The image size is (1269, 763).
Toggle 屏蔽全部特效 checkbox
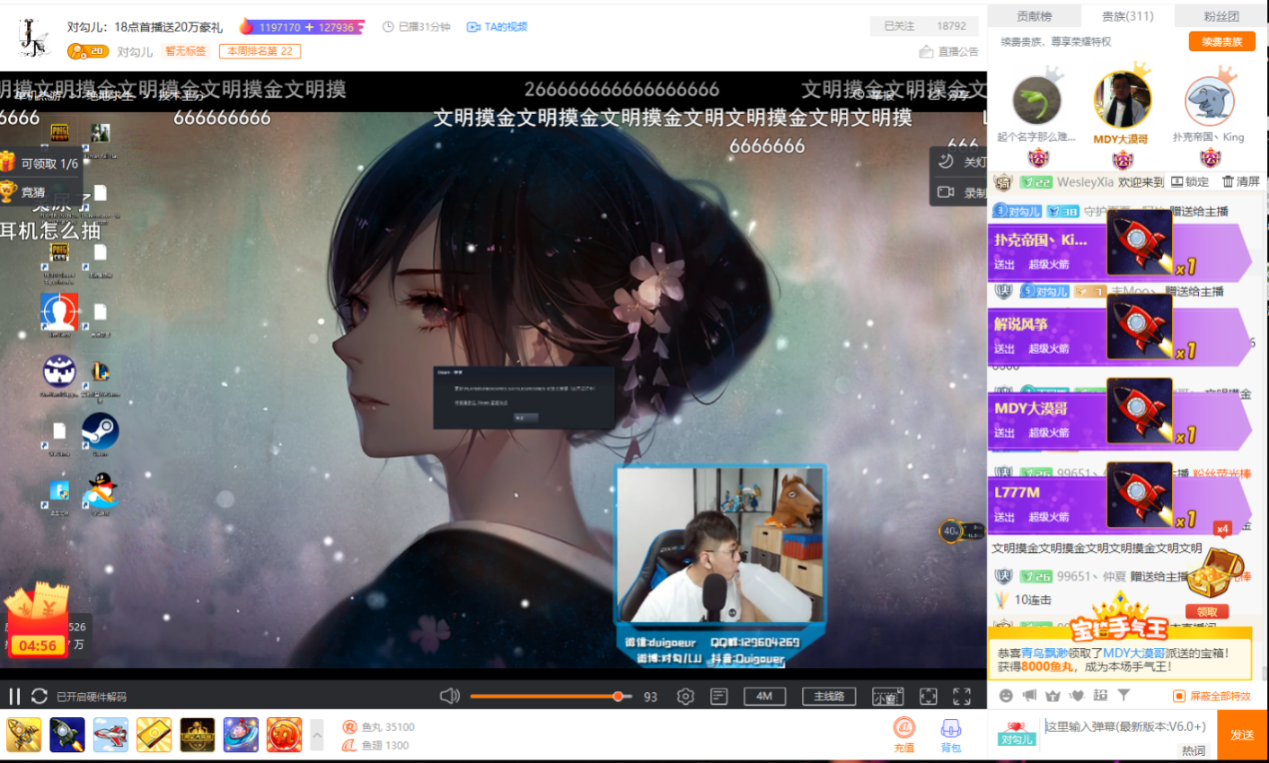point(1179,696)
